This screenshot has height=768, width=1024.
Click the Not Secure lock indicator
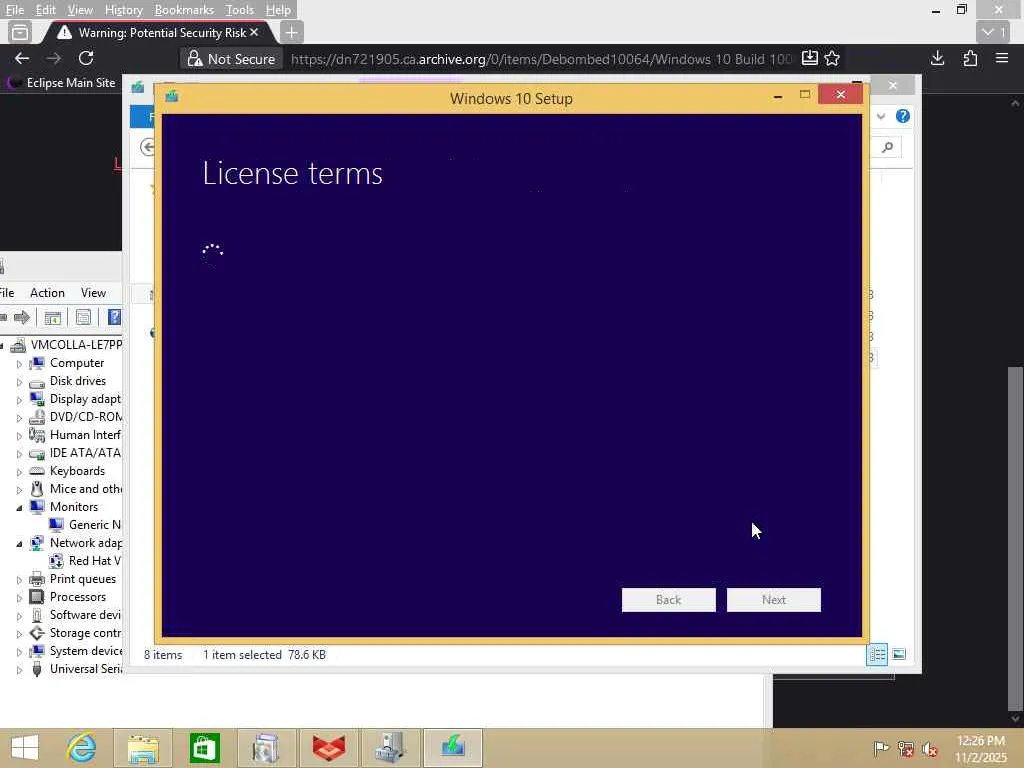click(x=231, y=59)
